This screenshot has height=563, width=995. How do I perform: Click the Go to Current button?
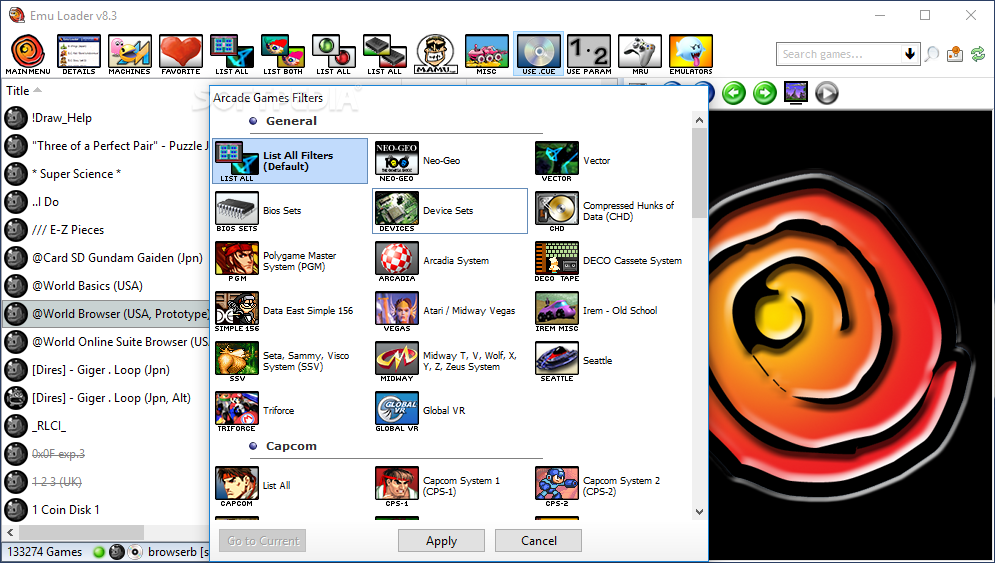coord(263,541)
